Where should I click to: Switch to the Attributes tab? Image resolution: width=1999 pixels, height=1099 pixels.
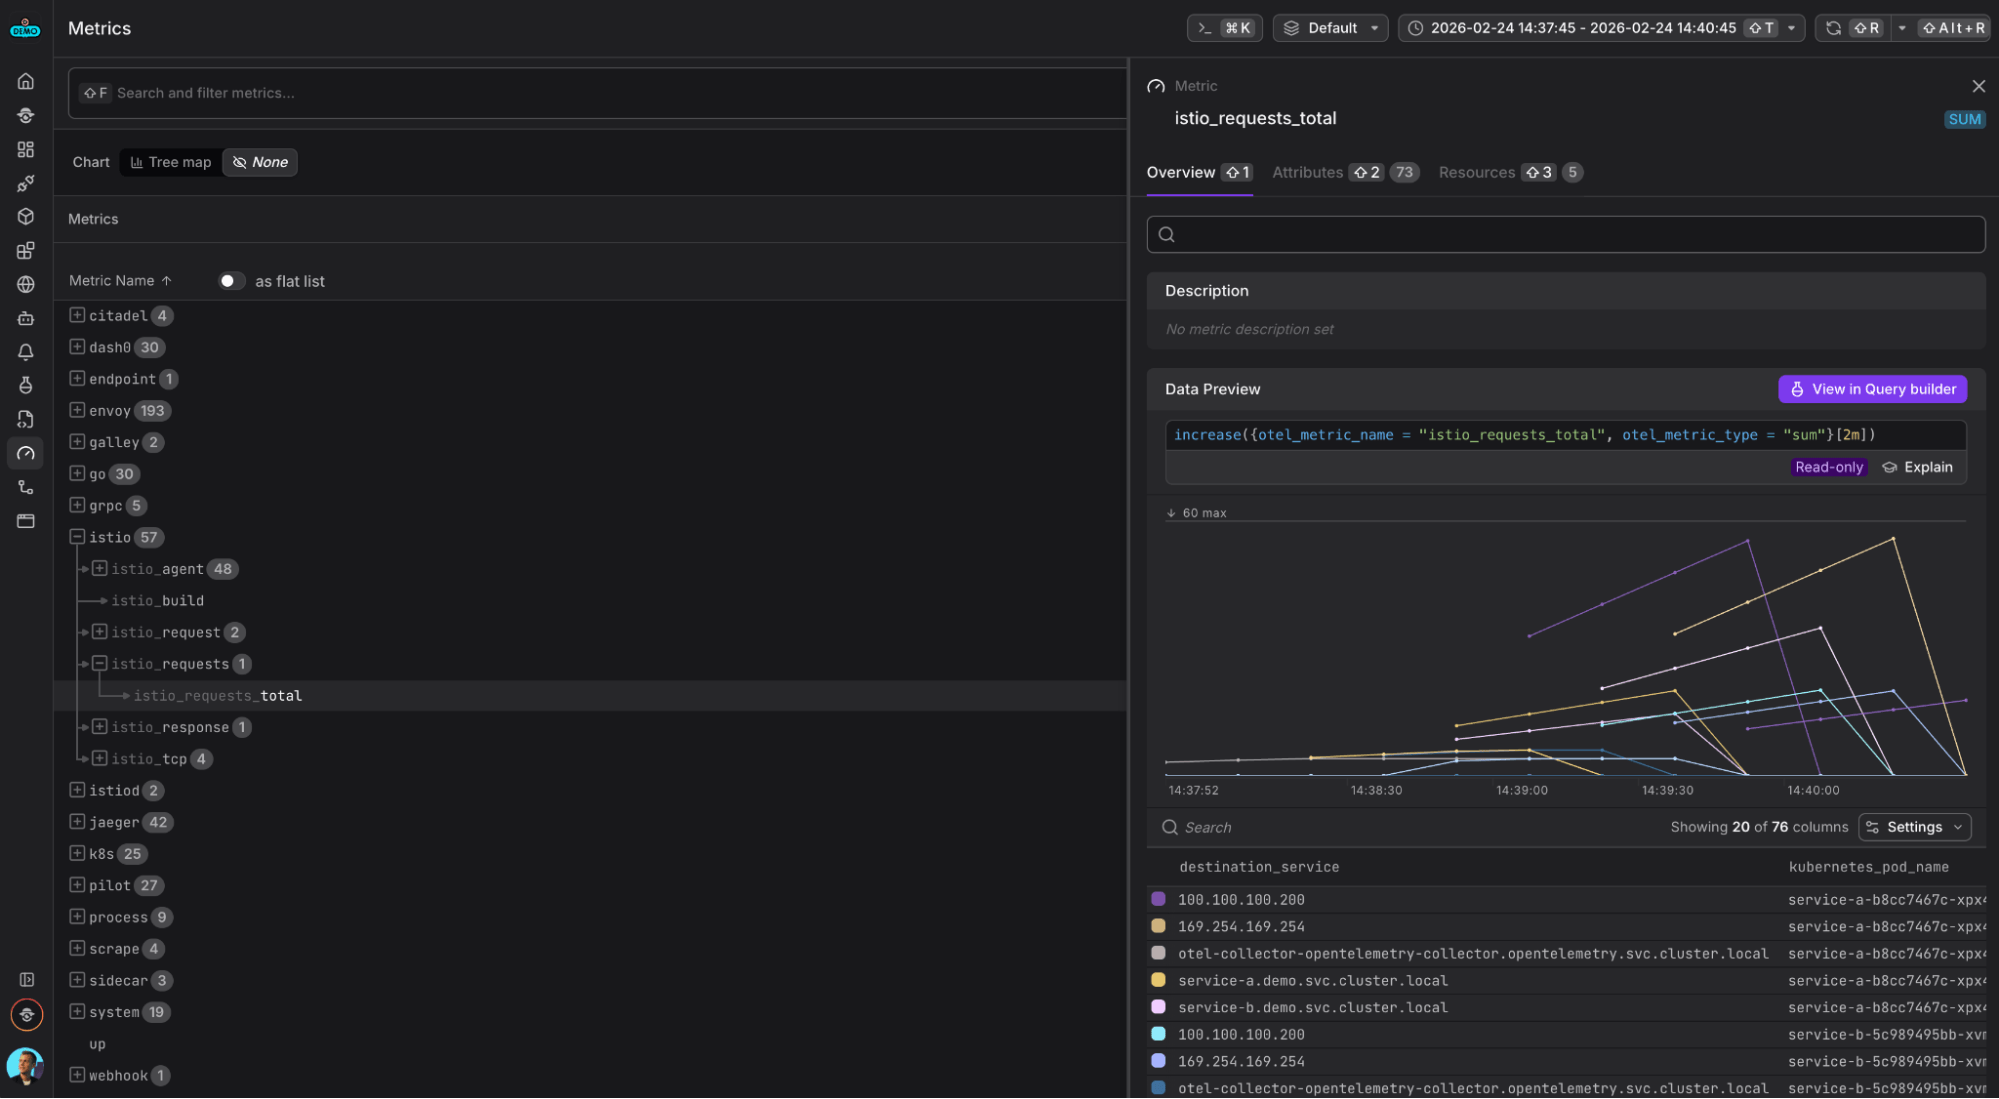click(1345, 172)
